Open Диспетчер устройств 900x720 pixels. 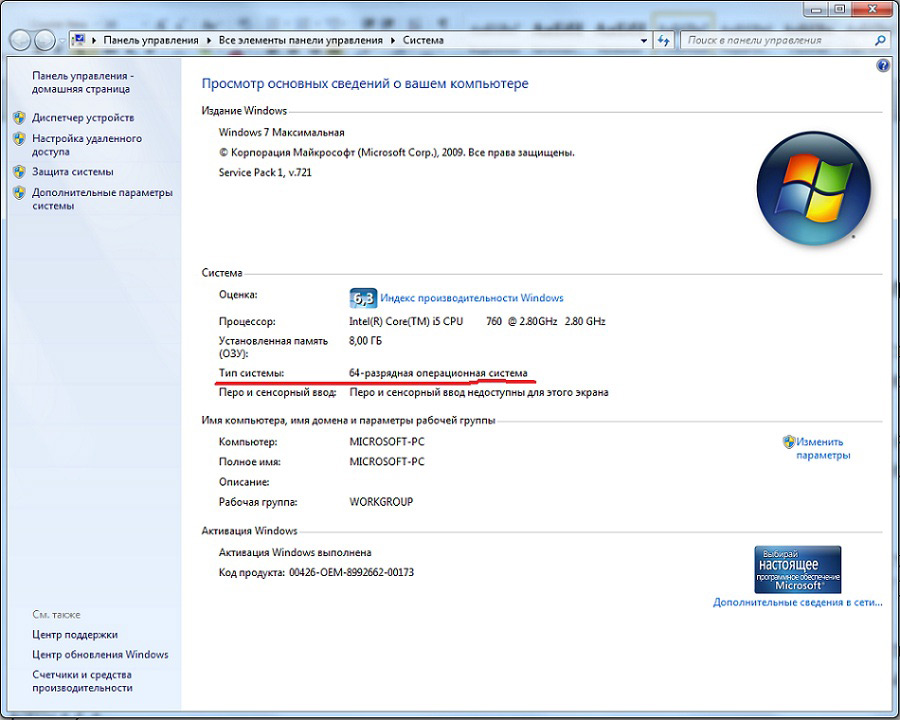pyautogui.click(x=83, y=118)
